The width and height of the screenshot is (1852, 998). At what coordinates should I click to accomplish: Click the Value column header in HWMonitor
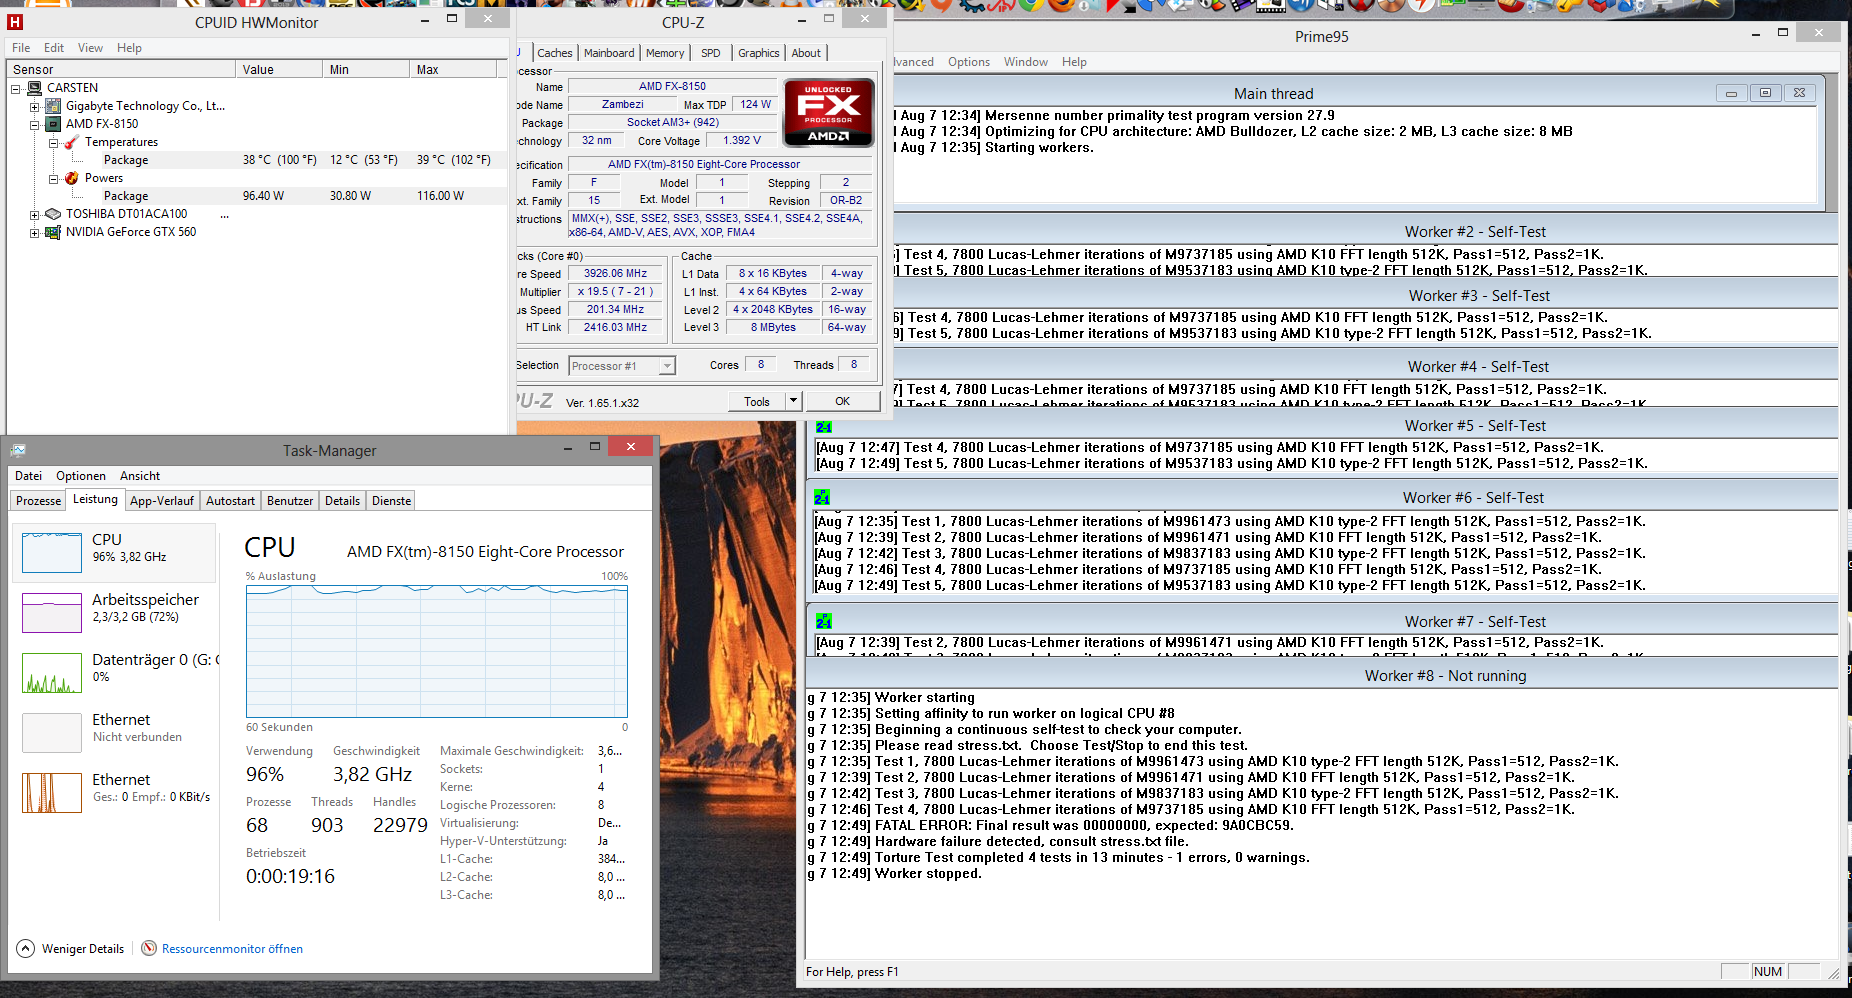(279, 69)
